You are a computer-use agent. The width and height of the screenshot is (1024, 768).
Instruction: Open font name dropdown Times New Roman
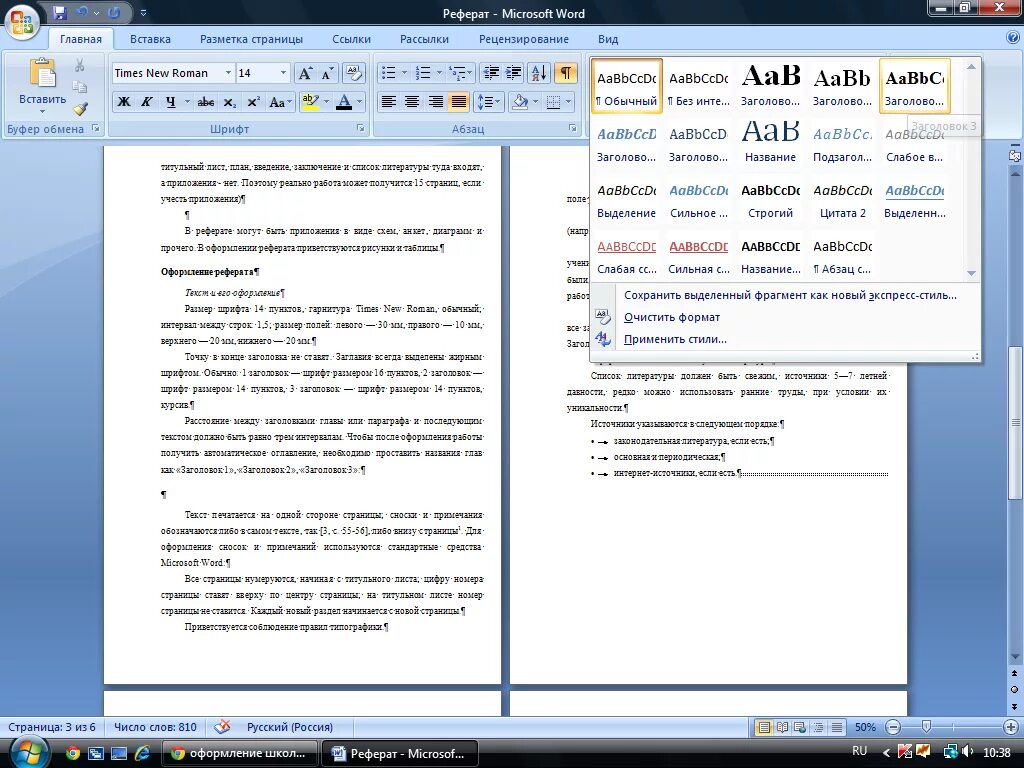point(228,73)
